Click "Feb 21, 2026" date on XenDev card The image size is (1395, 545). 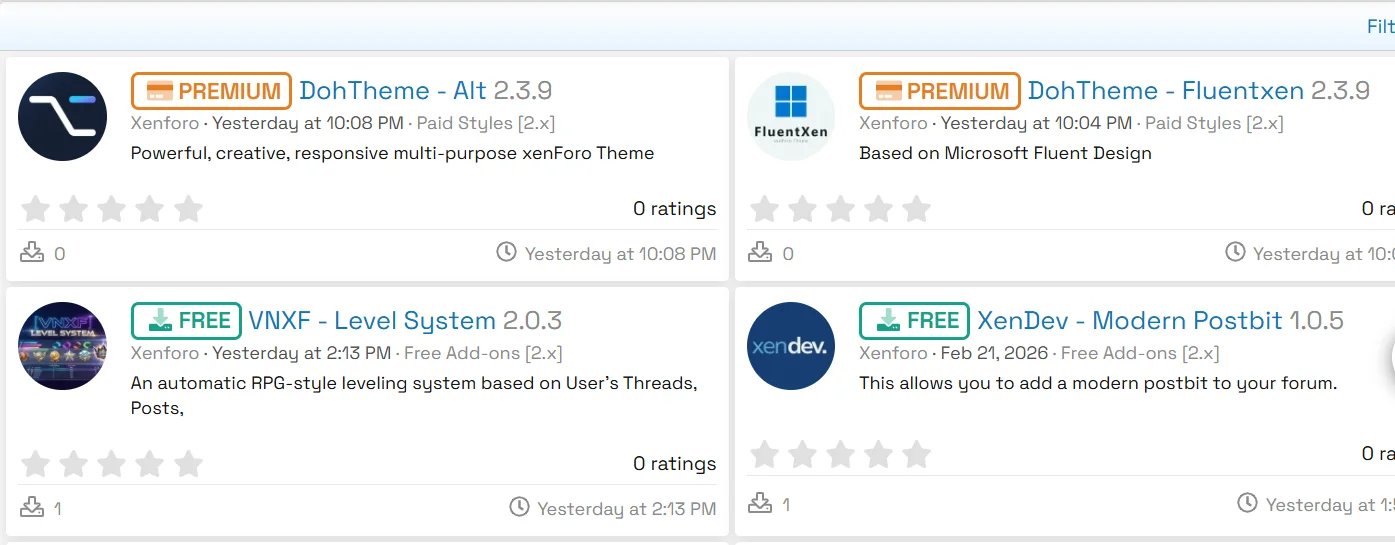click(x=995, y=353)
